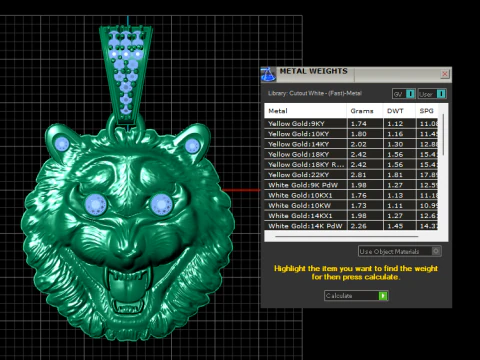Click DWT value 1.45 for 14K PdW
The height and width of the screenshot is (360, 480).
click(x=395, y=226)
